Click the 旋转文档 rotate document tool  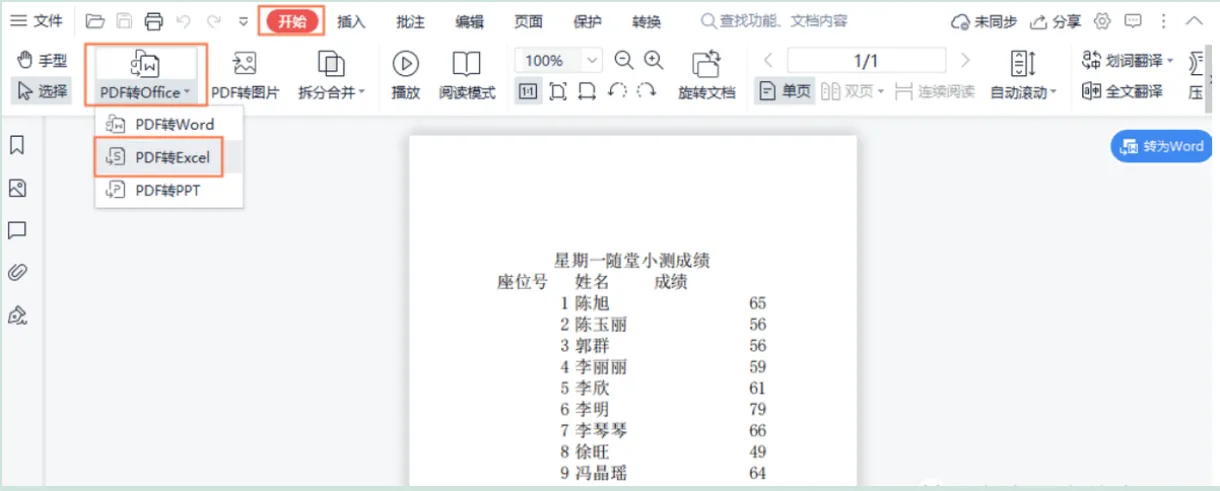[707, 74]
